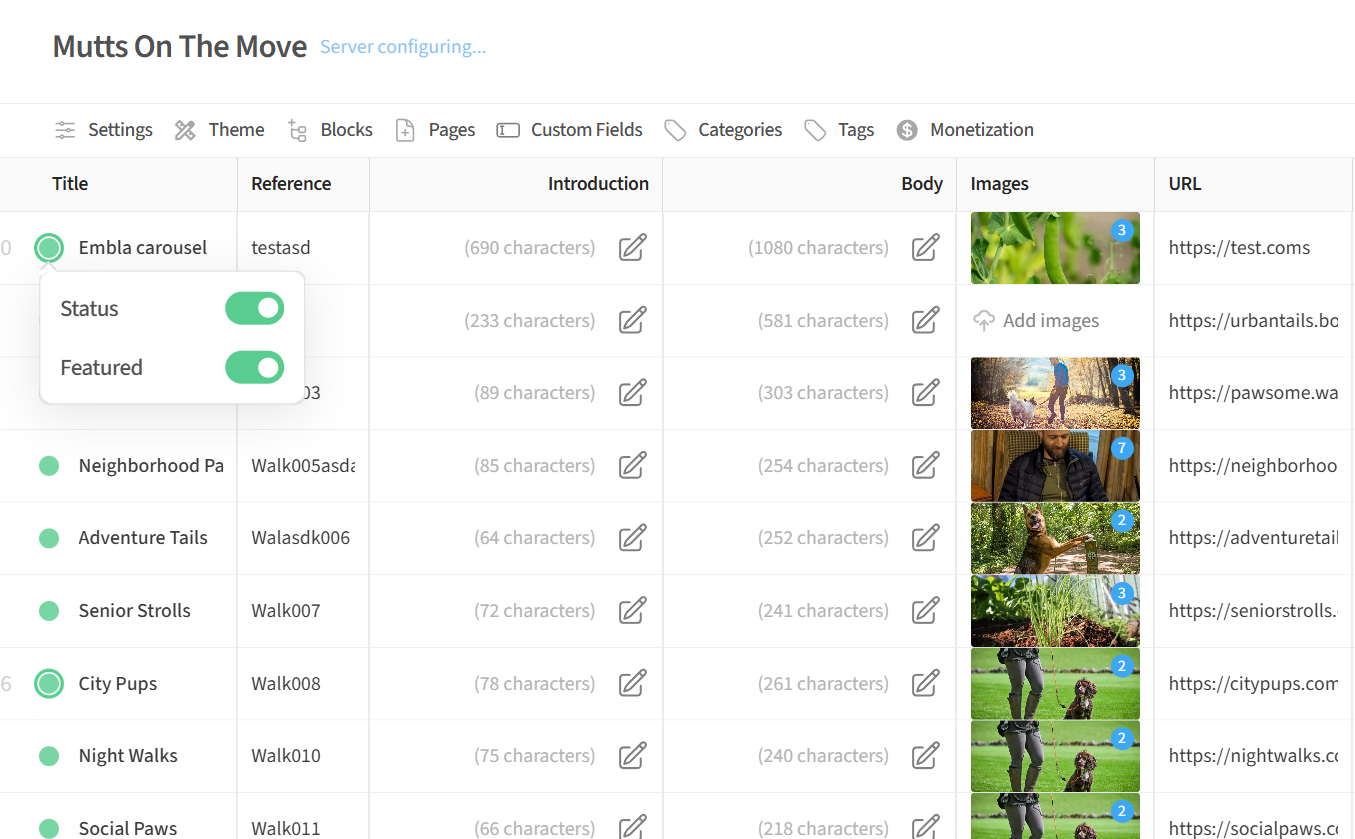Click the Custom Fields icon
1355x839 pixels.
(508, 130)
